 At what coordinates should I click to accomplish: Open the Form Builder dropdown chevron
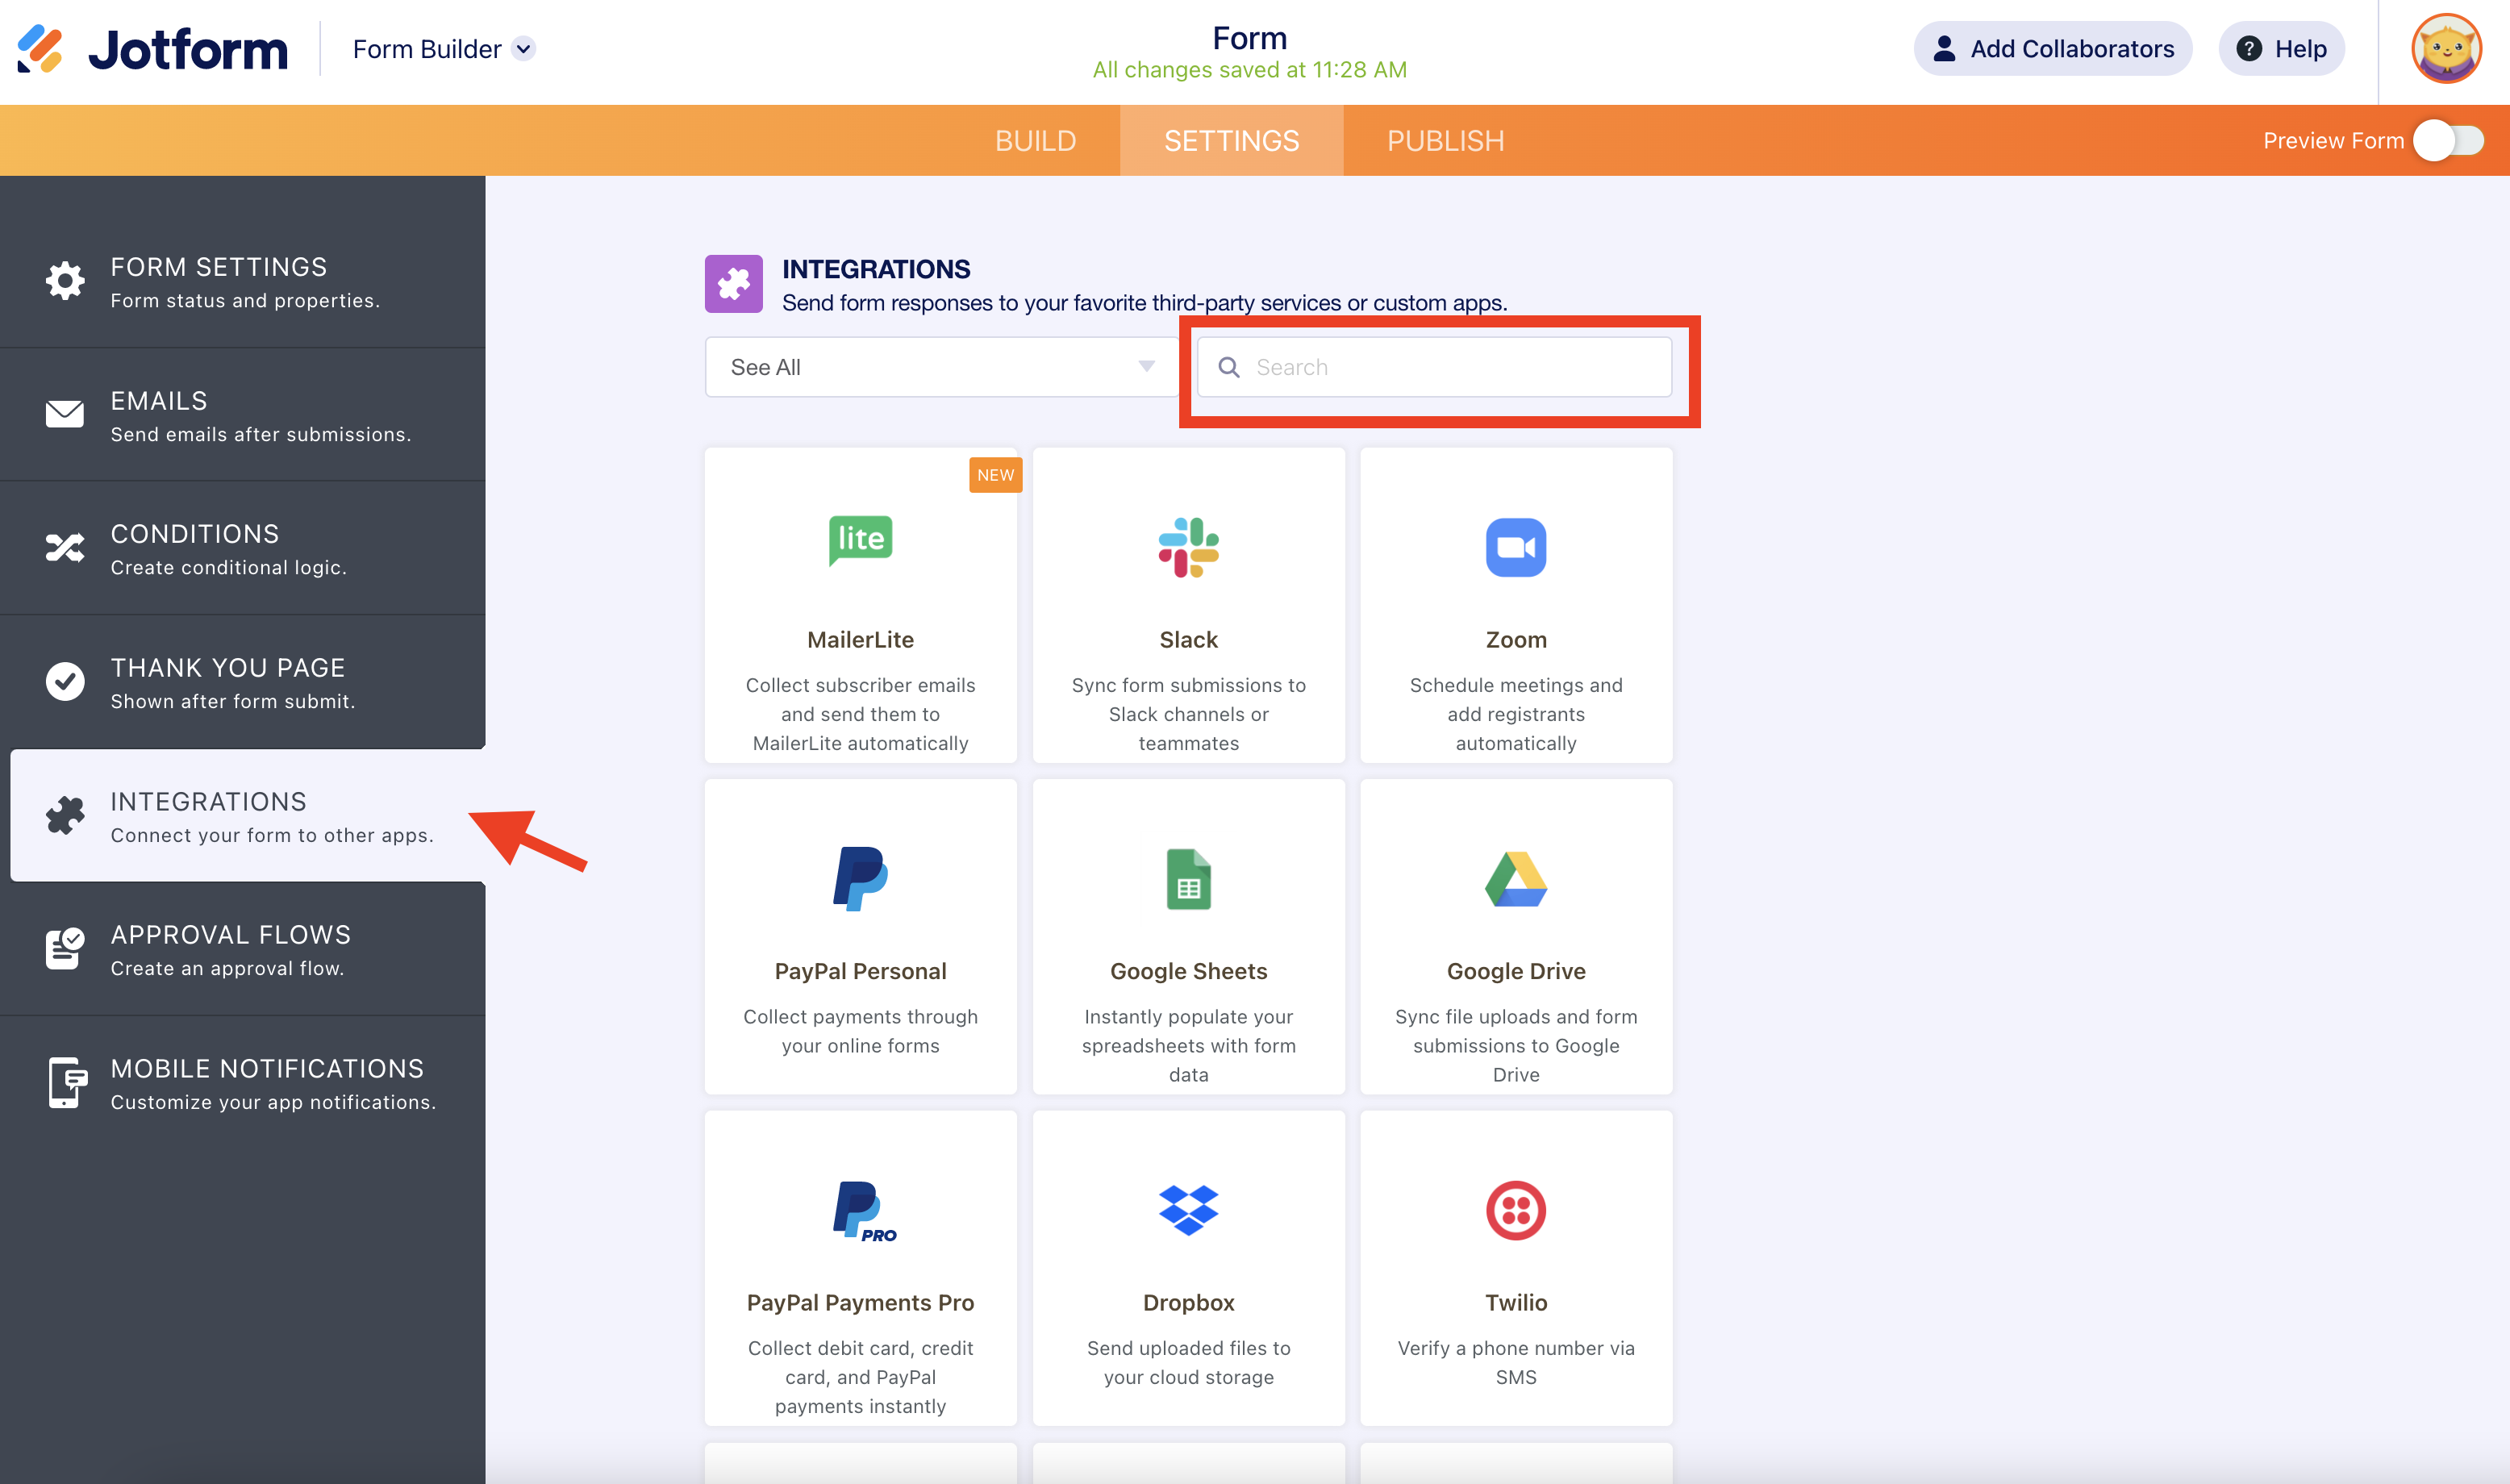coord(524,48)
